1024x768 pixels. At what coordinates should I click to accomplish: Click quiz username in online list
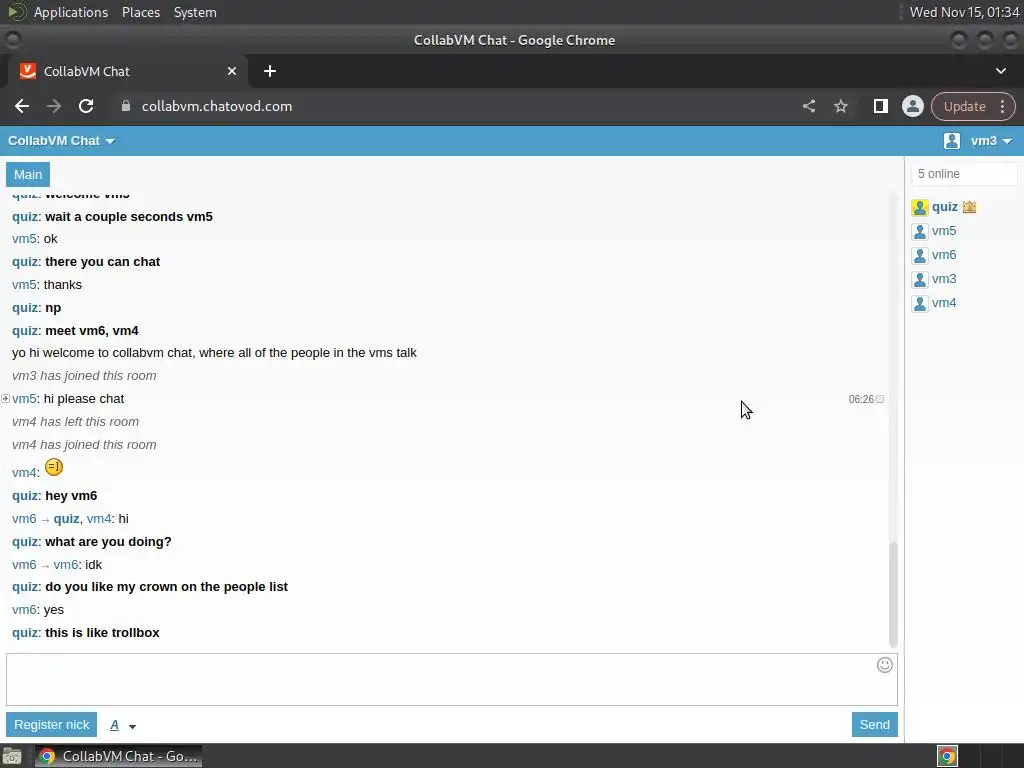pyautogui.click(x=944, y=207)
